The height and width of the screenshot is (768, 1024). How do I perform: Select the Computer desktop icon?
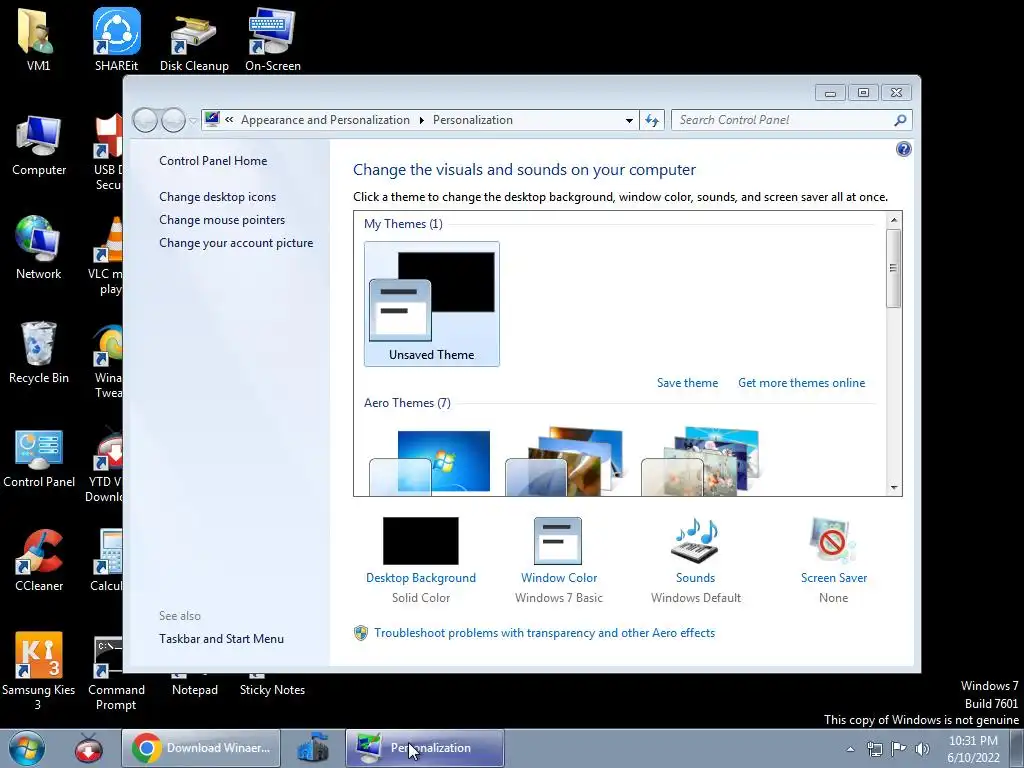point(39,145)
